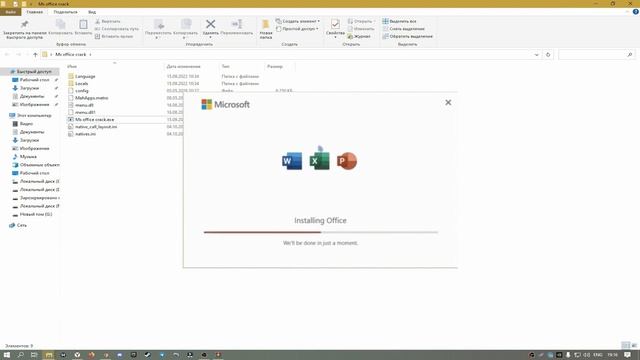Image resolution: width=640 pixels, height=360 pixels.
Task: Click the Task View taskbar icon
Action: click(x=34, y=355)
